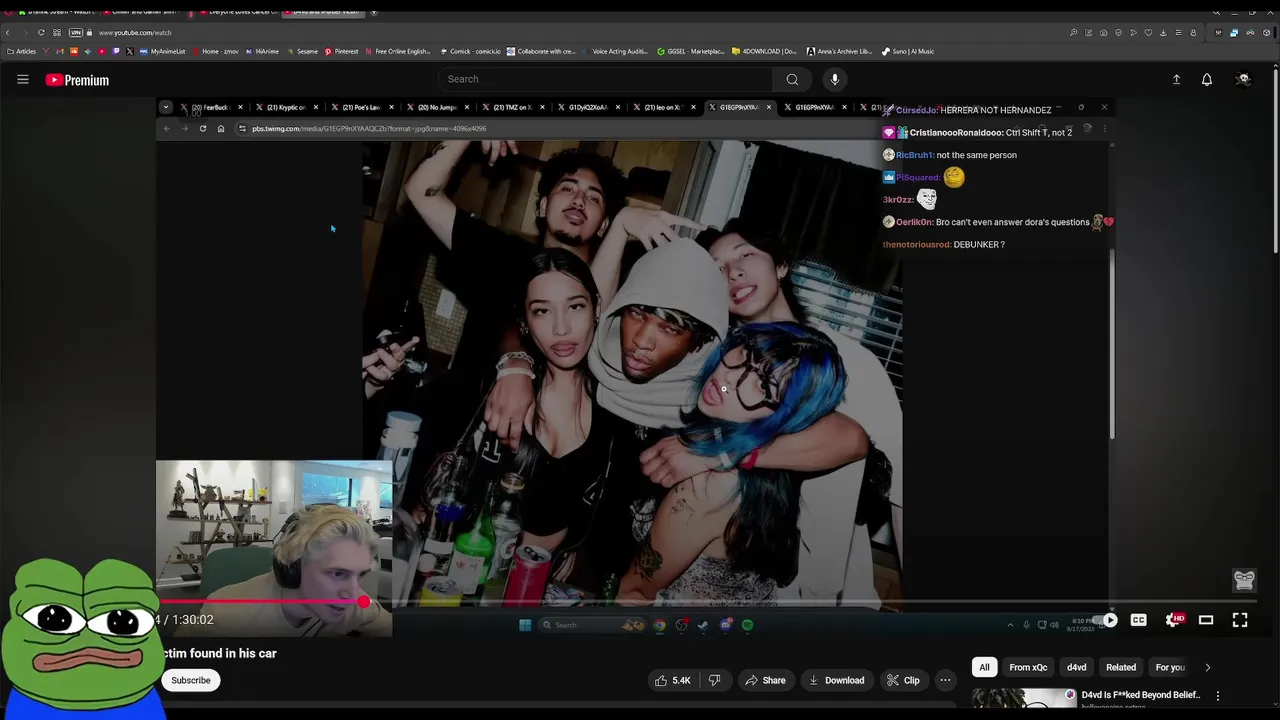Open the "Home - zmov" bookmark

(x=216, y=51)
